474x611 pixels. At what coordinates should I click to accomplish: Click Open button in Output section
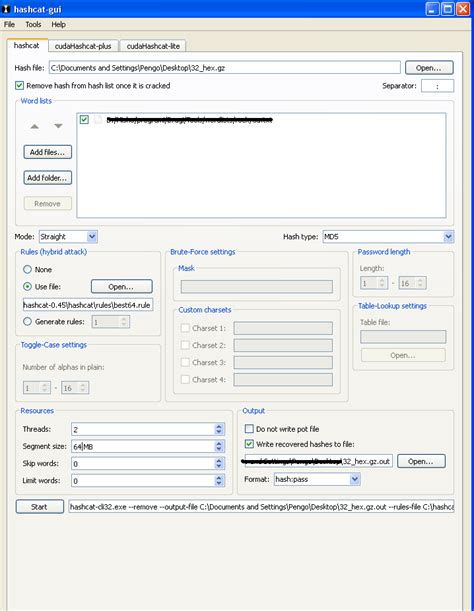[421, 461]
